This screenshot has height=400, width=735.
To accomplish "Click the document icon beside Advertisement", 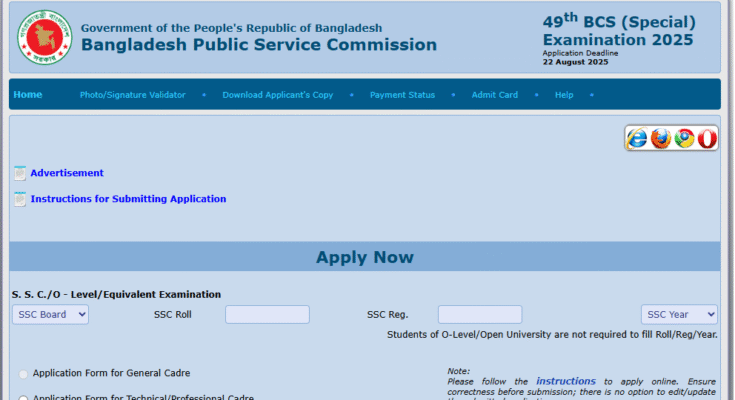I will pos(20,173).
